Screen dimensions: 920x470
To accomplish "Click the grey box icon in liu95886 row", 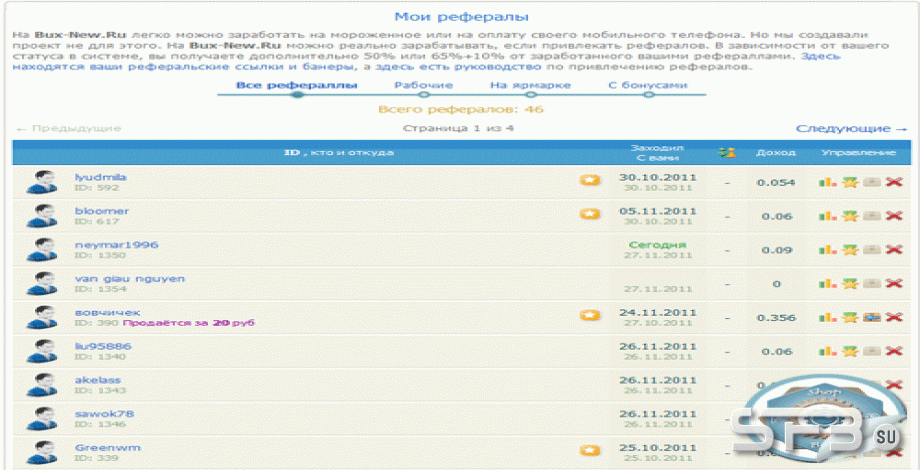I will tap(872, 351).
